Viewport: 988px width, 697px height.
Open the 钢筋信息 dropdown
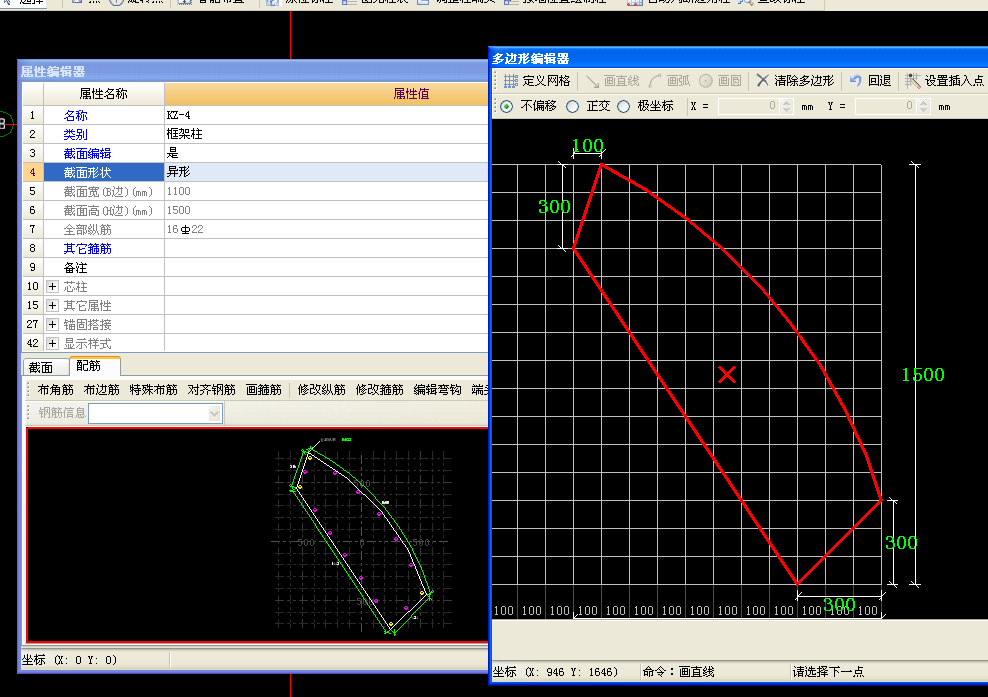click(214, 413)
